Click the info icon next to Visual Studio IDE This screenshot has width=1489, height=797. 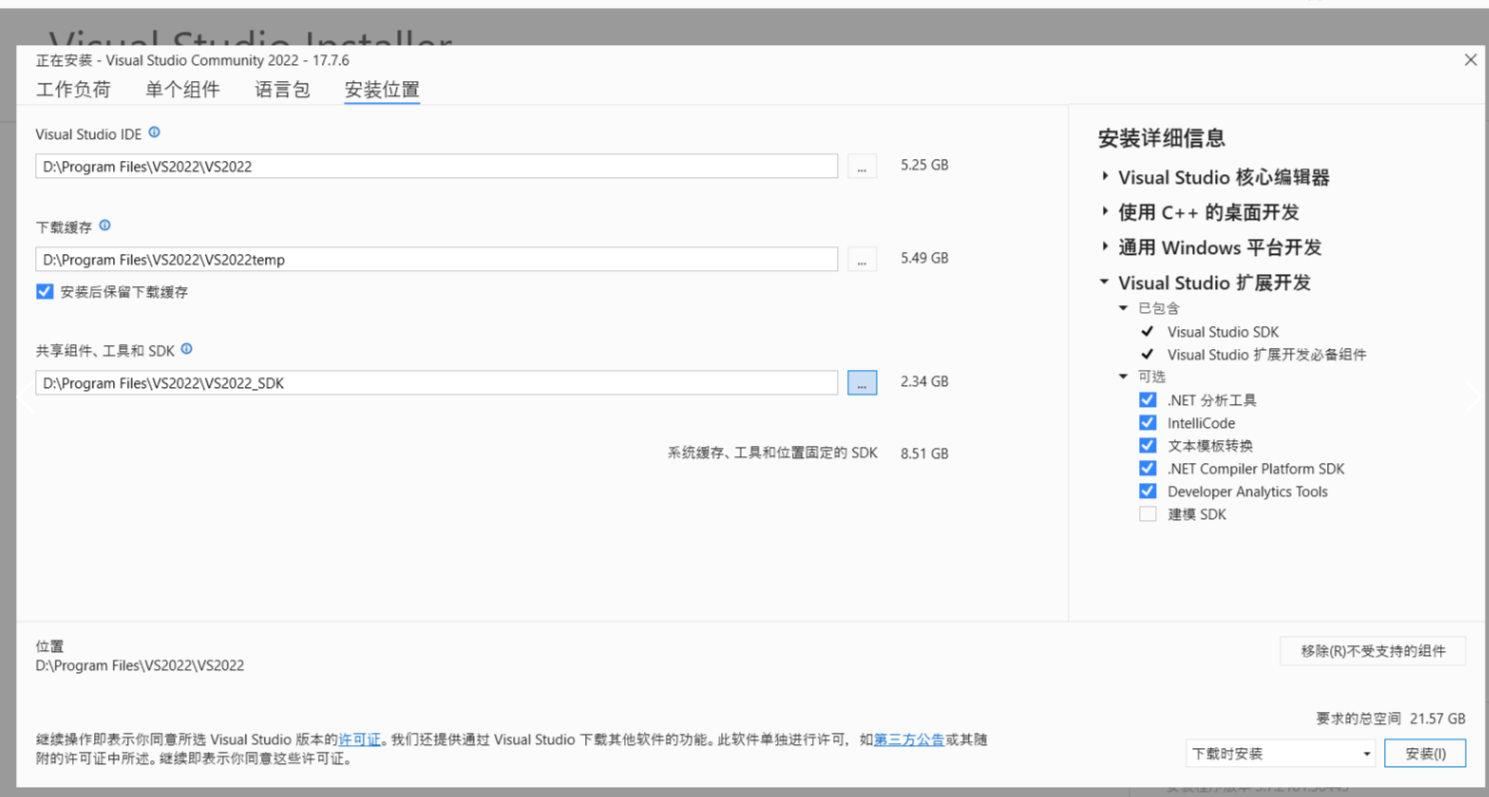coord(154,132)
